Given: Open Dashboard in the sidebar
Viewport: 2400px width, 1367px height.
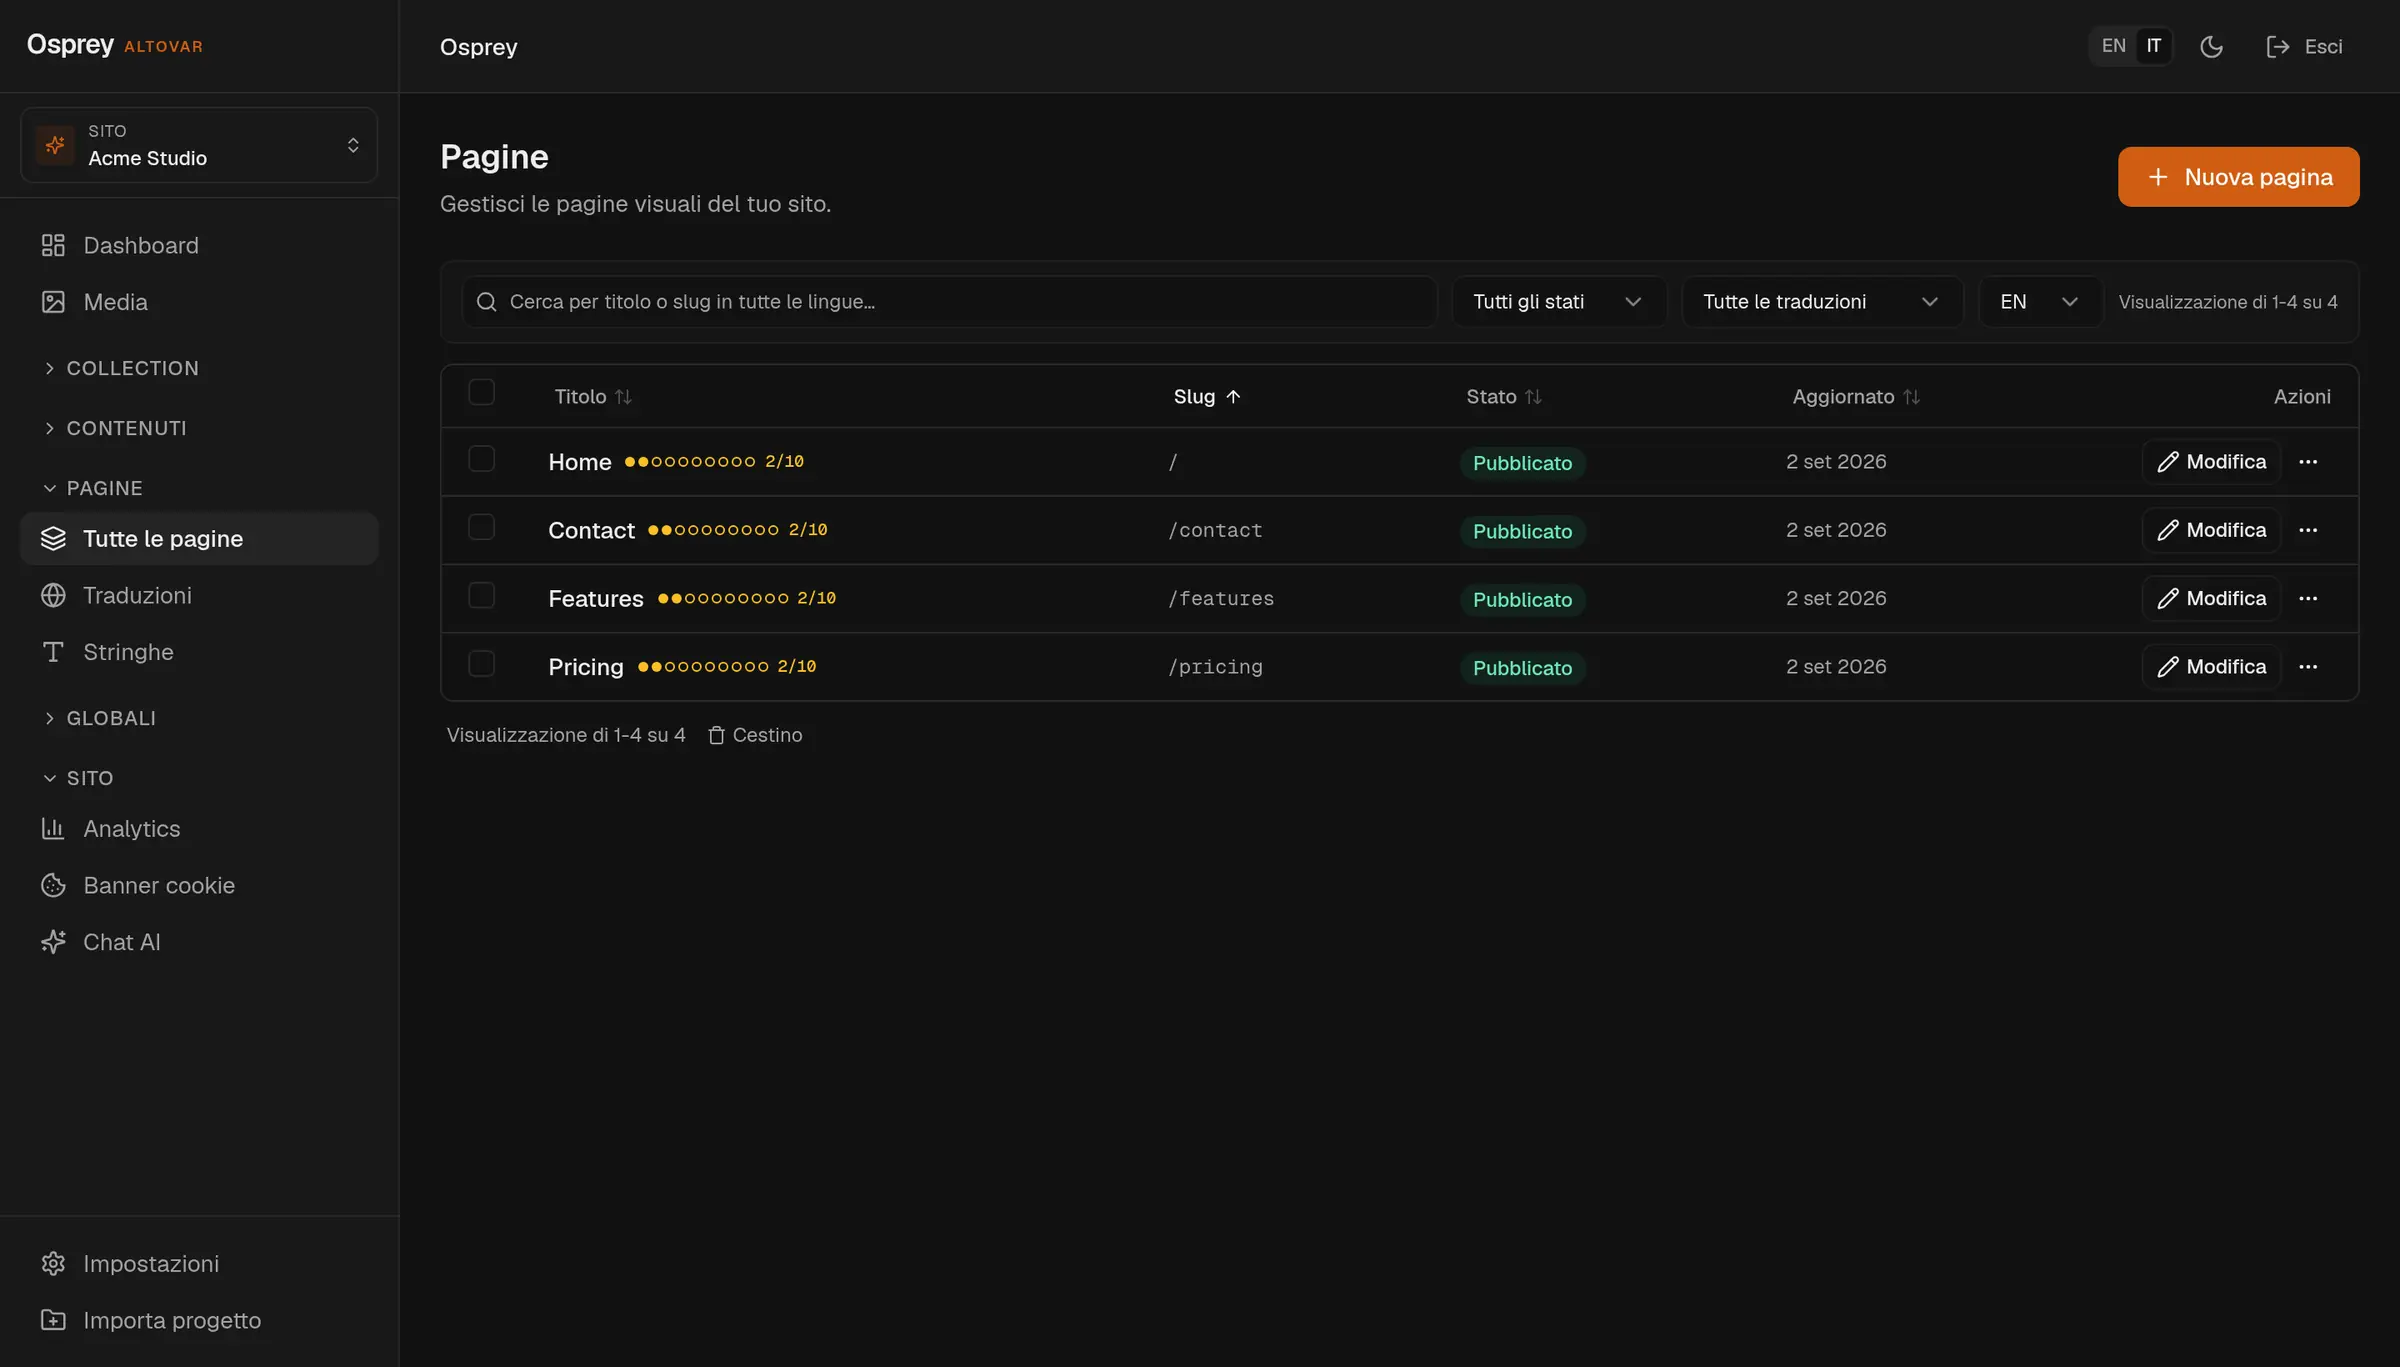Looking at the screenshot, I should click(199, 245).
